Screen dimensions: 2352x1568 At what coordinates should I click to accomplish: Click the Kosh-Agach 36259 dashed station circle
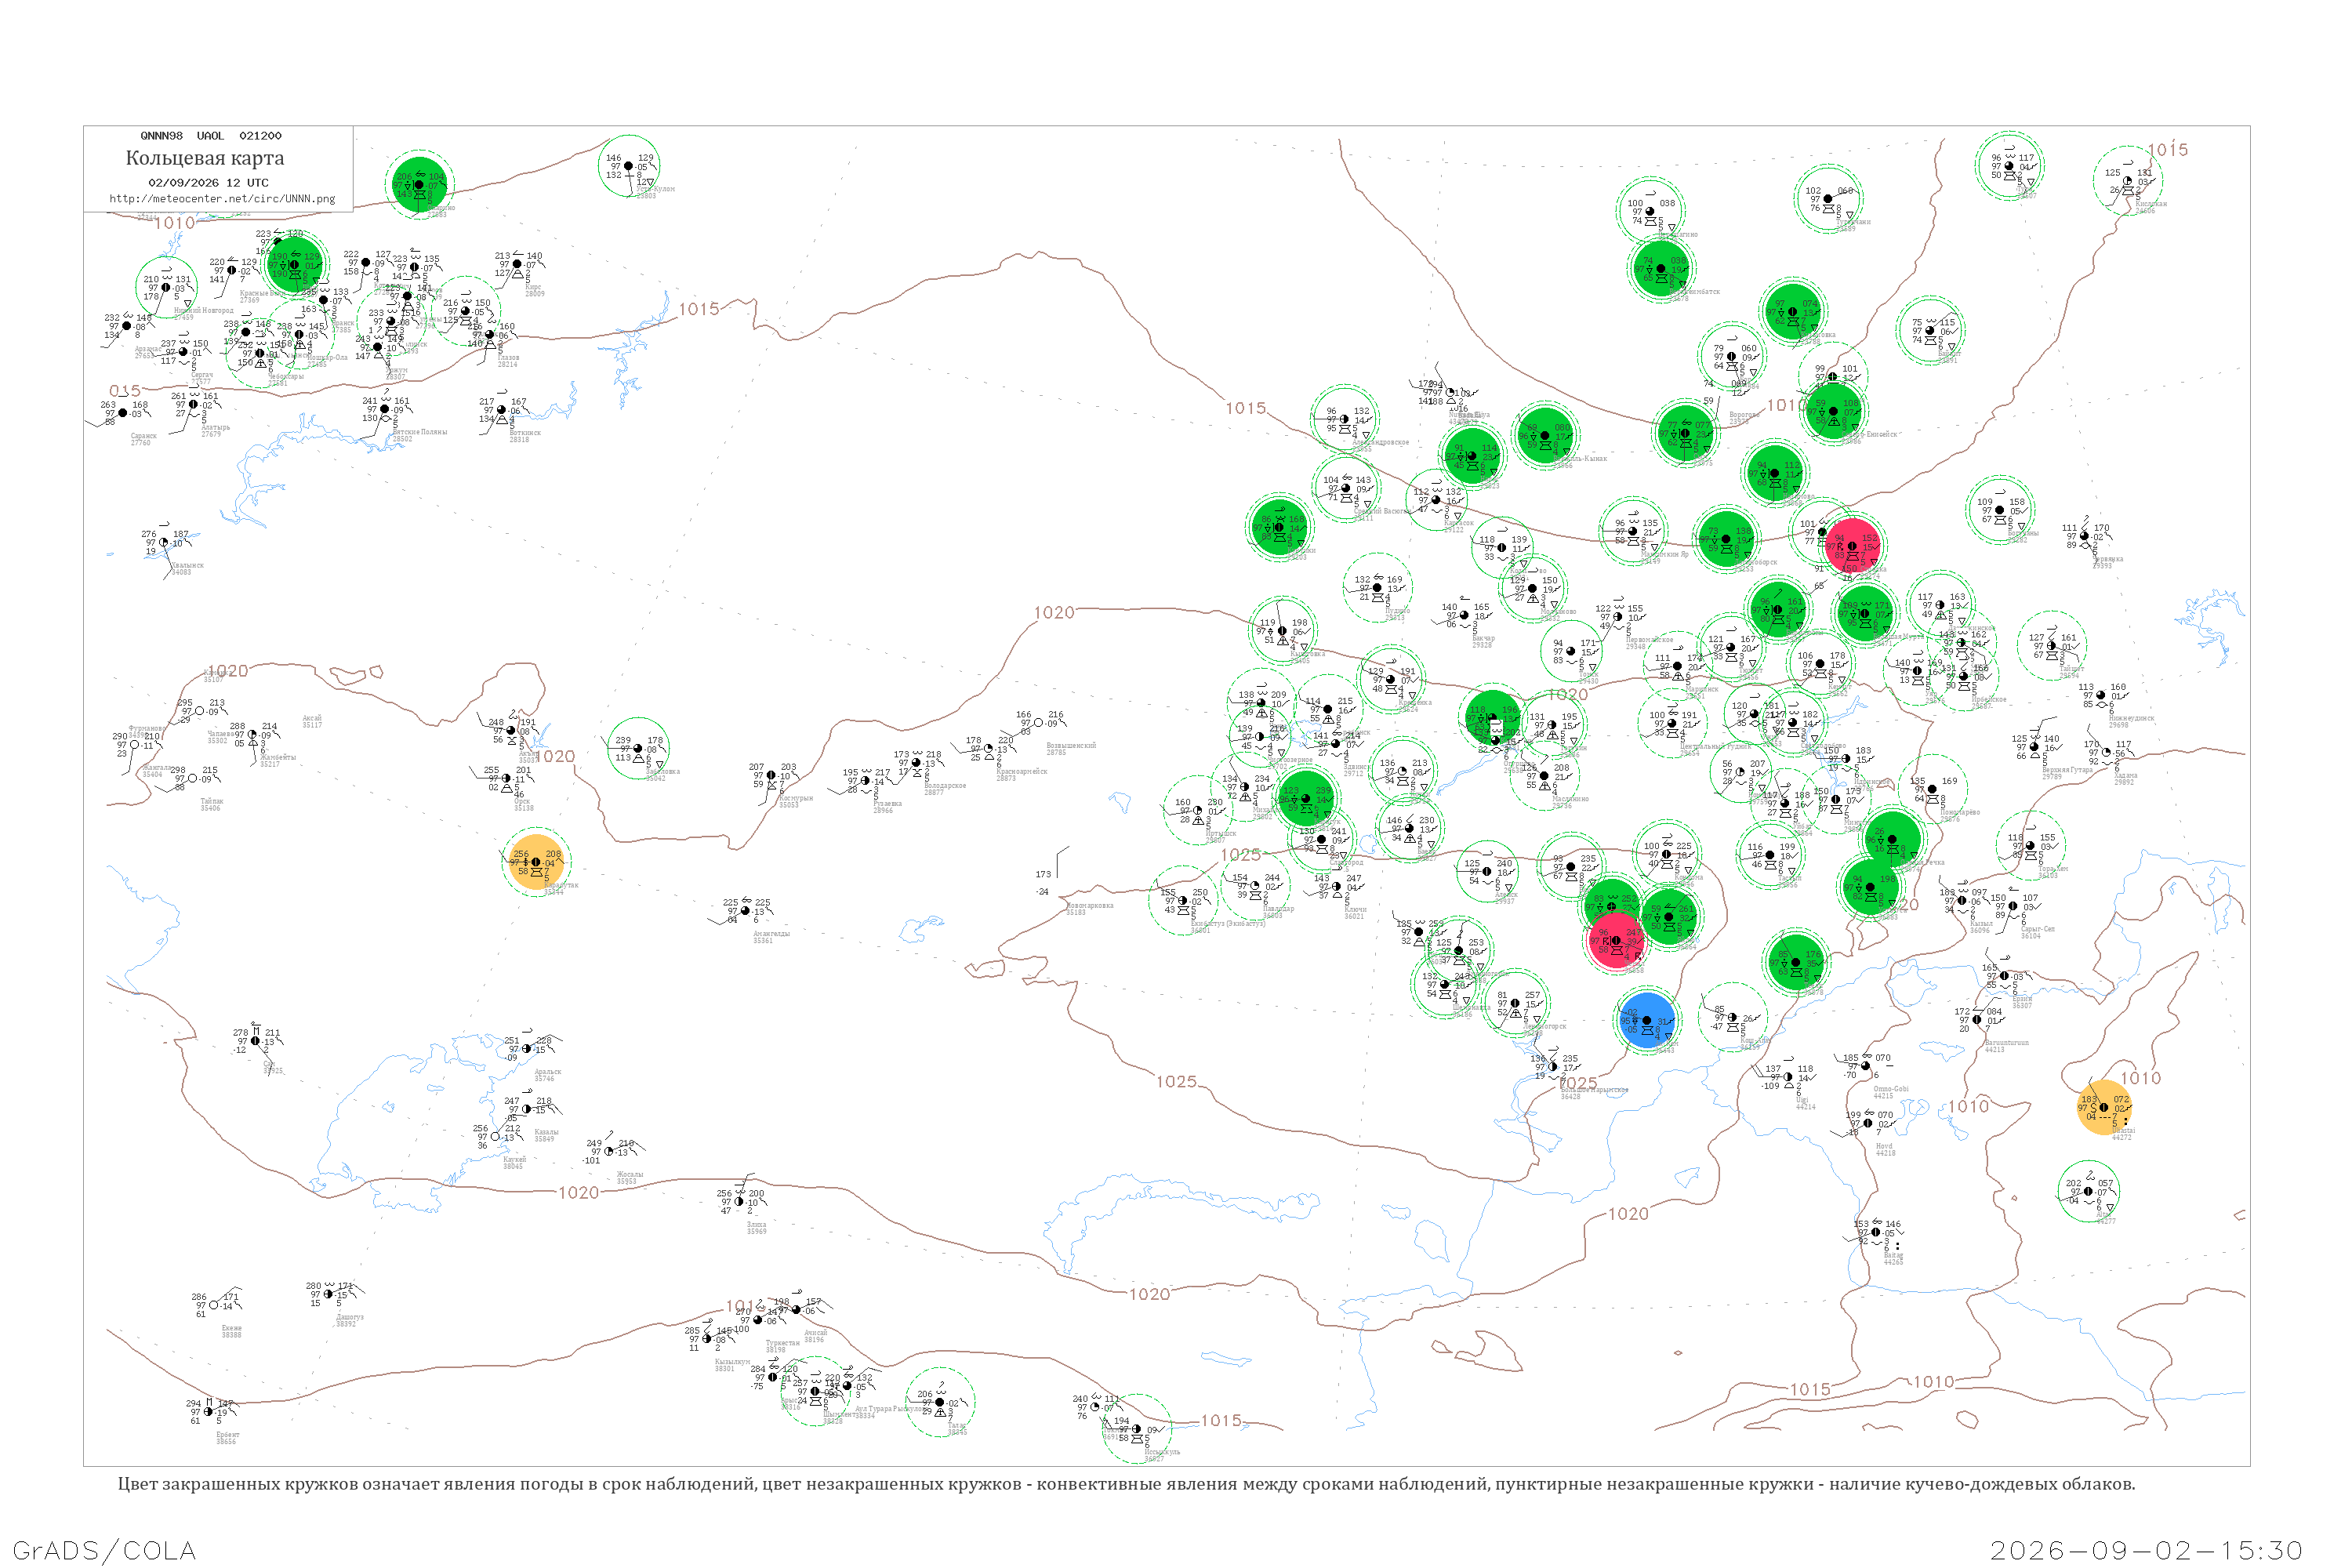pyautogui.click(x=1732, y=1018)
